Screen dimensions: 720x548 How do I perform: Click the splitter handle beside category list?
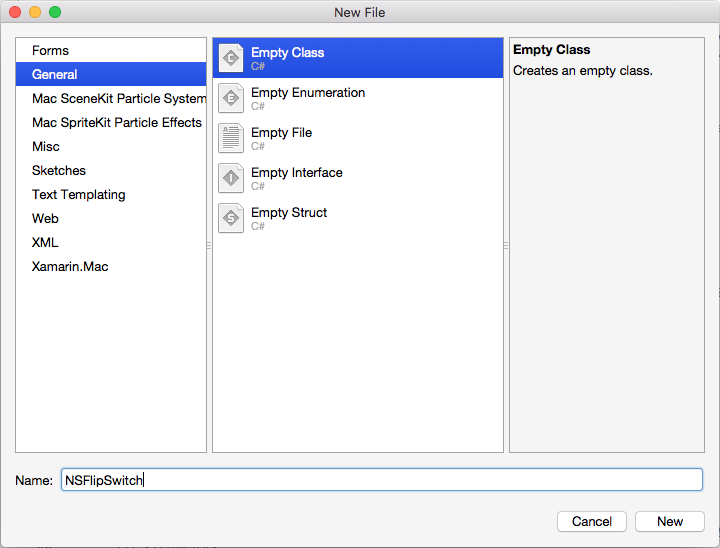209,246
